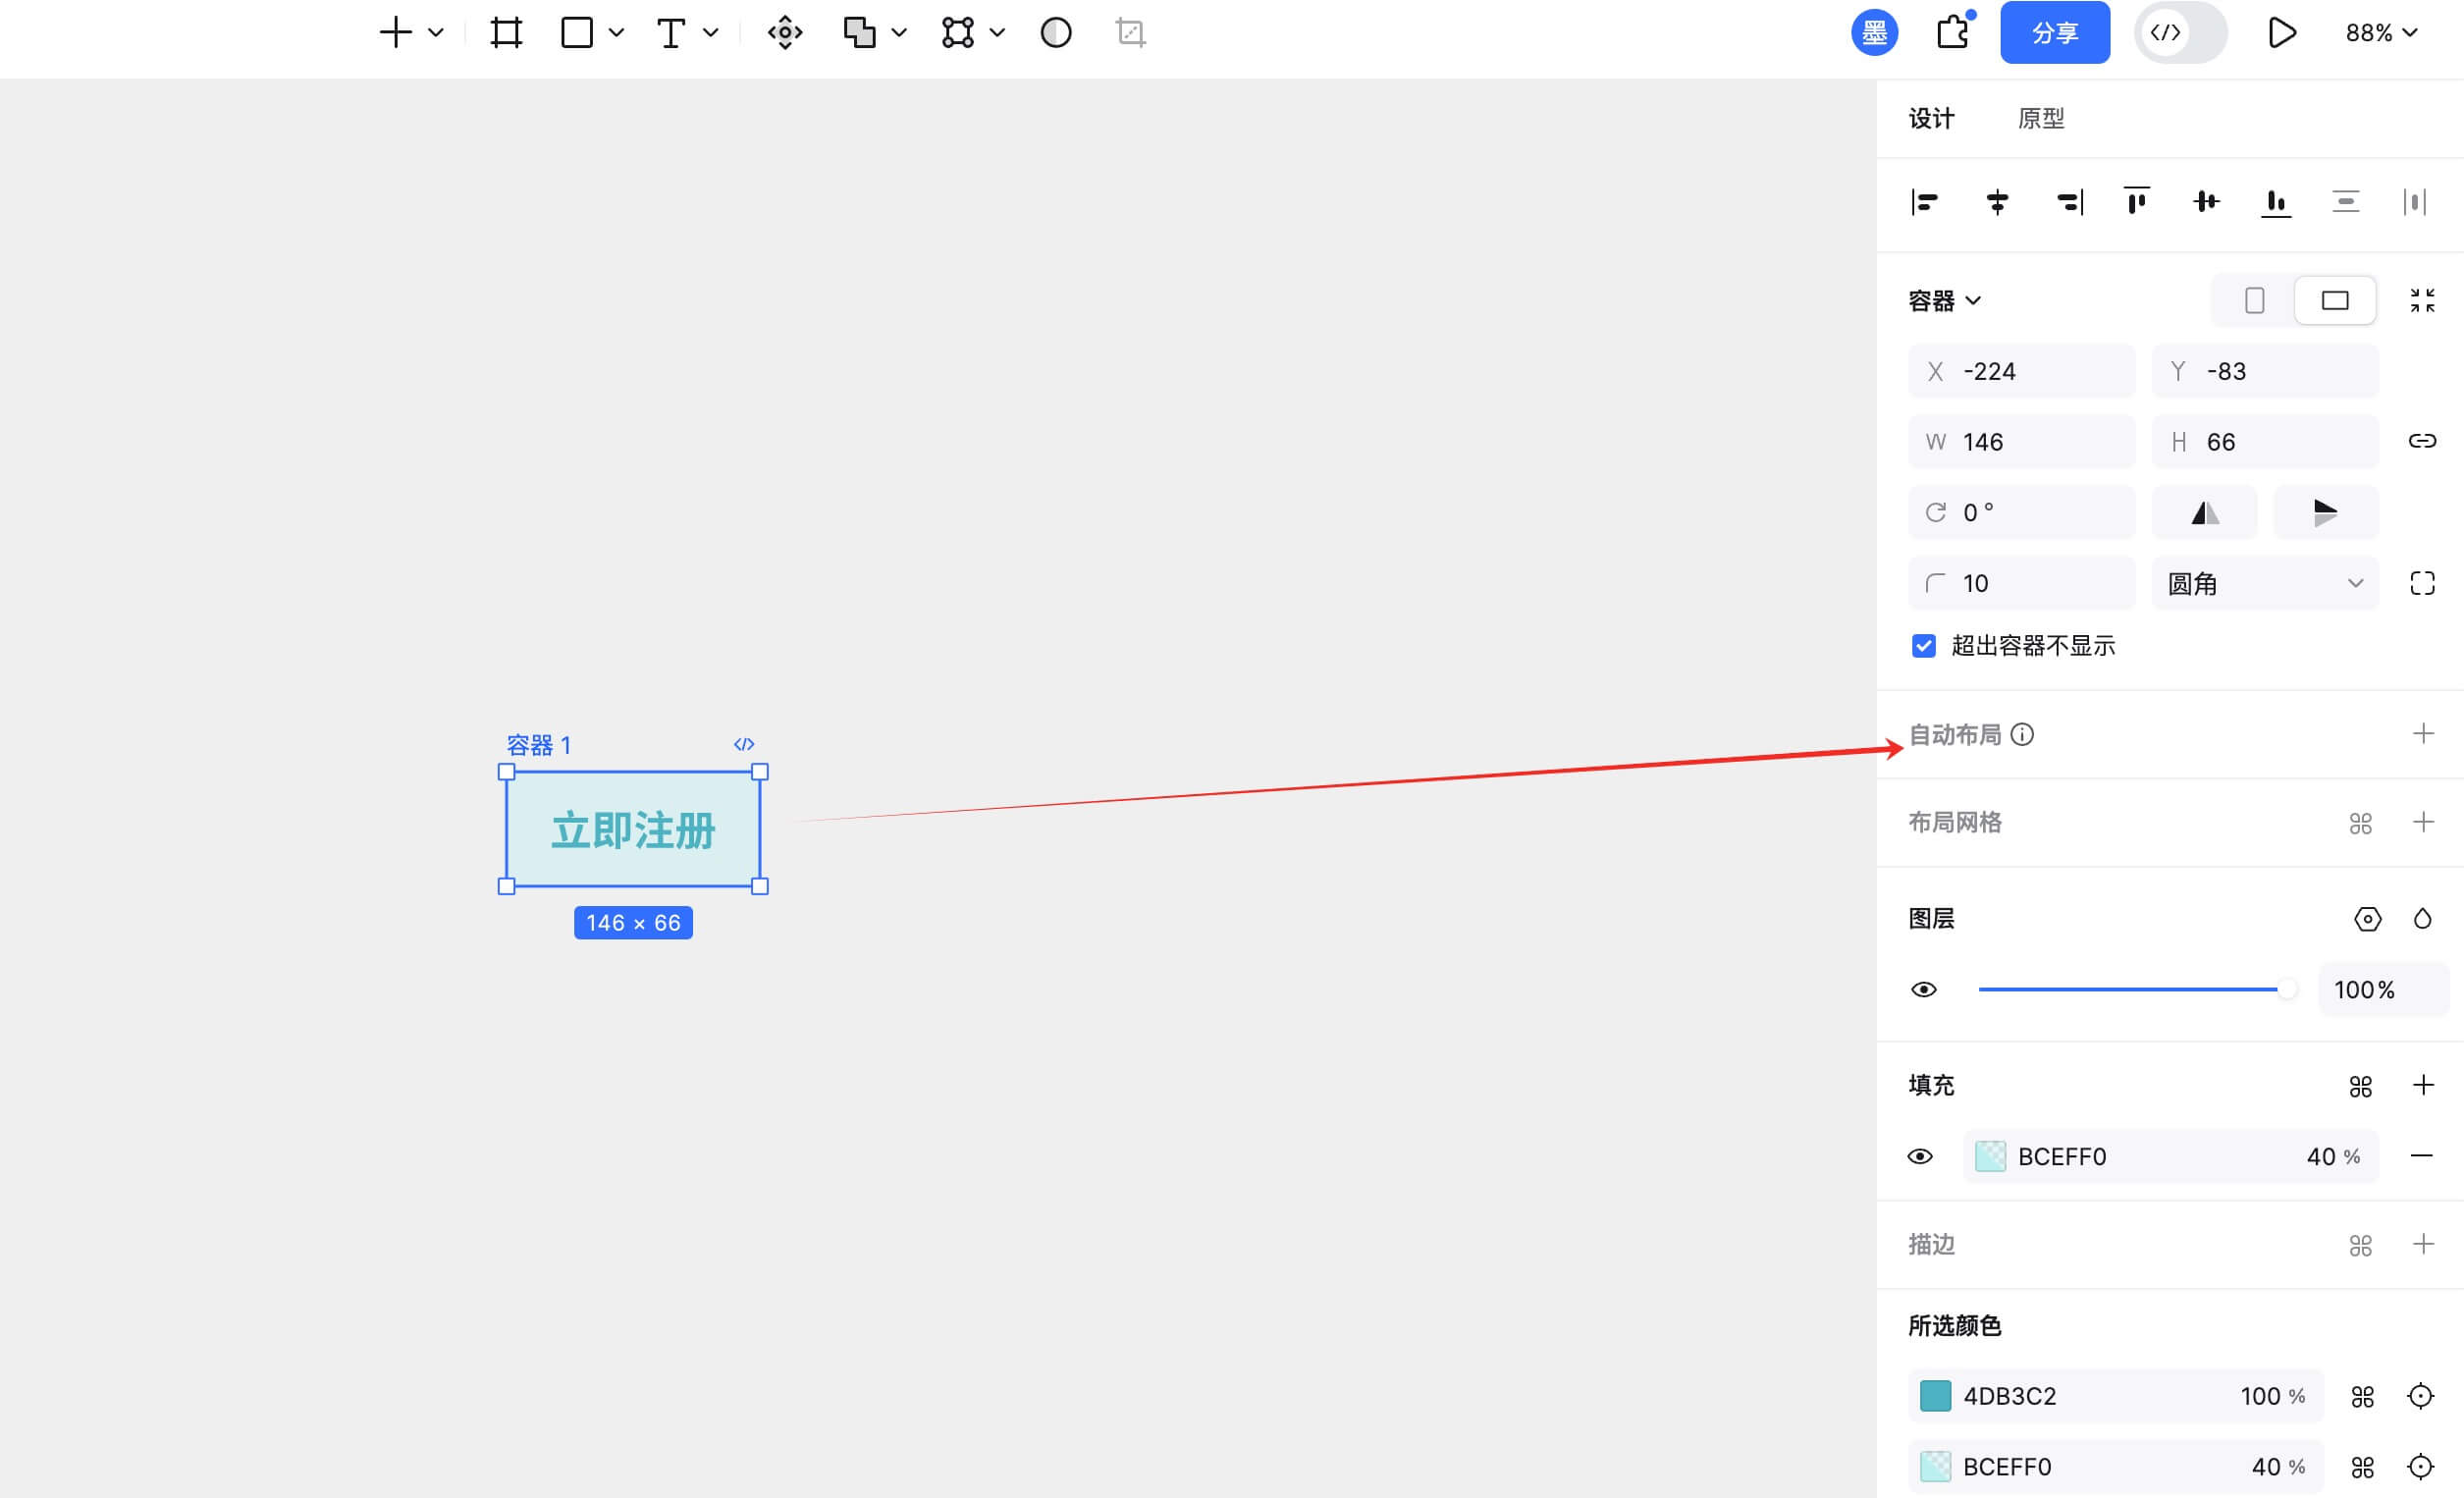The image size is (2464, 1498).
Task: Add 自动布局 with plus button
Action: (x=2422, y=734)
